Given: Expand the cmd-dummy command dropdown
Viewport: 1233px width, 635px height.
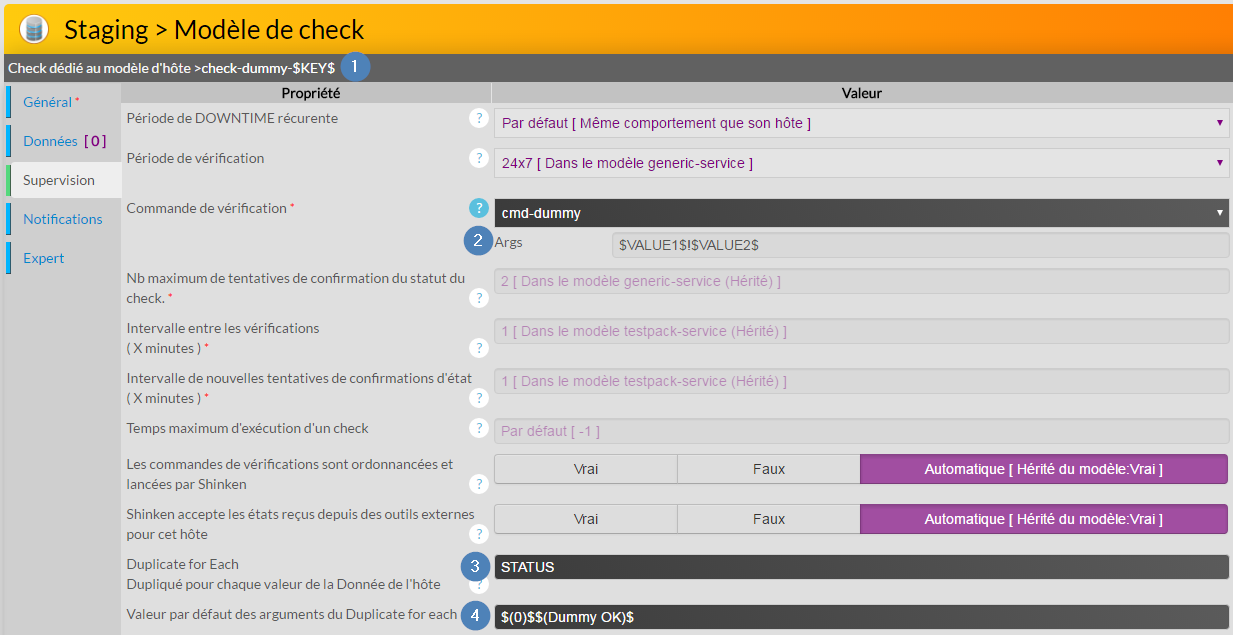Looking at the screenshot, I should point(861,213).
